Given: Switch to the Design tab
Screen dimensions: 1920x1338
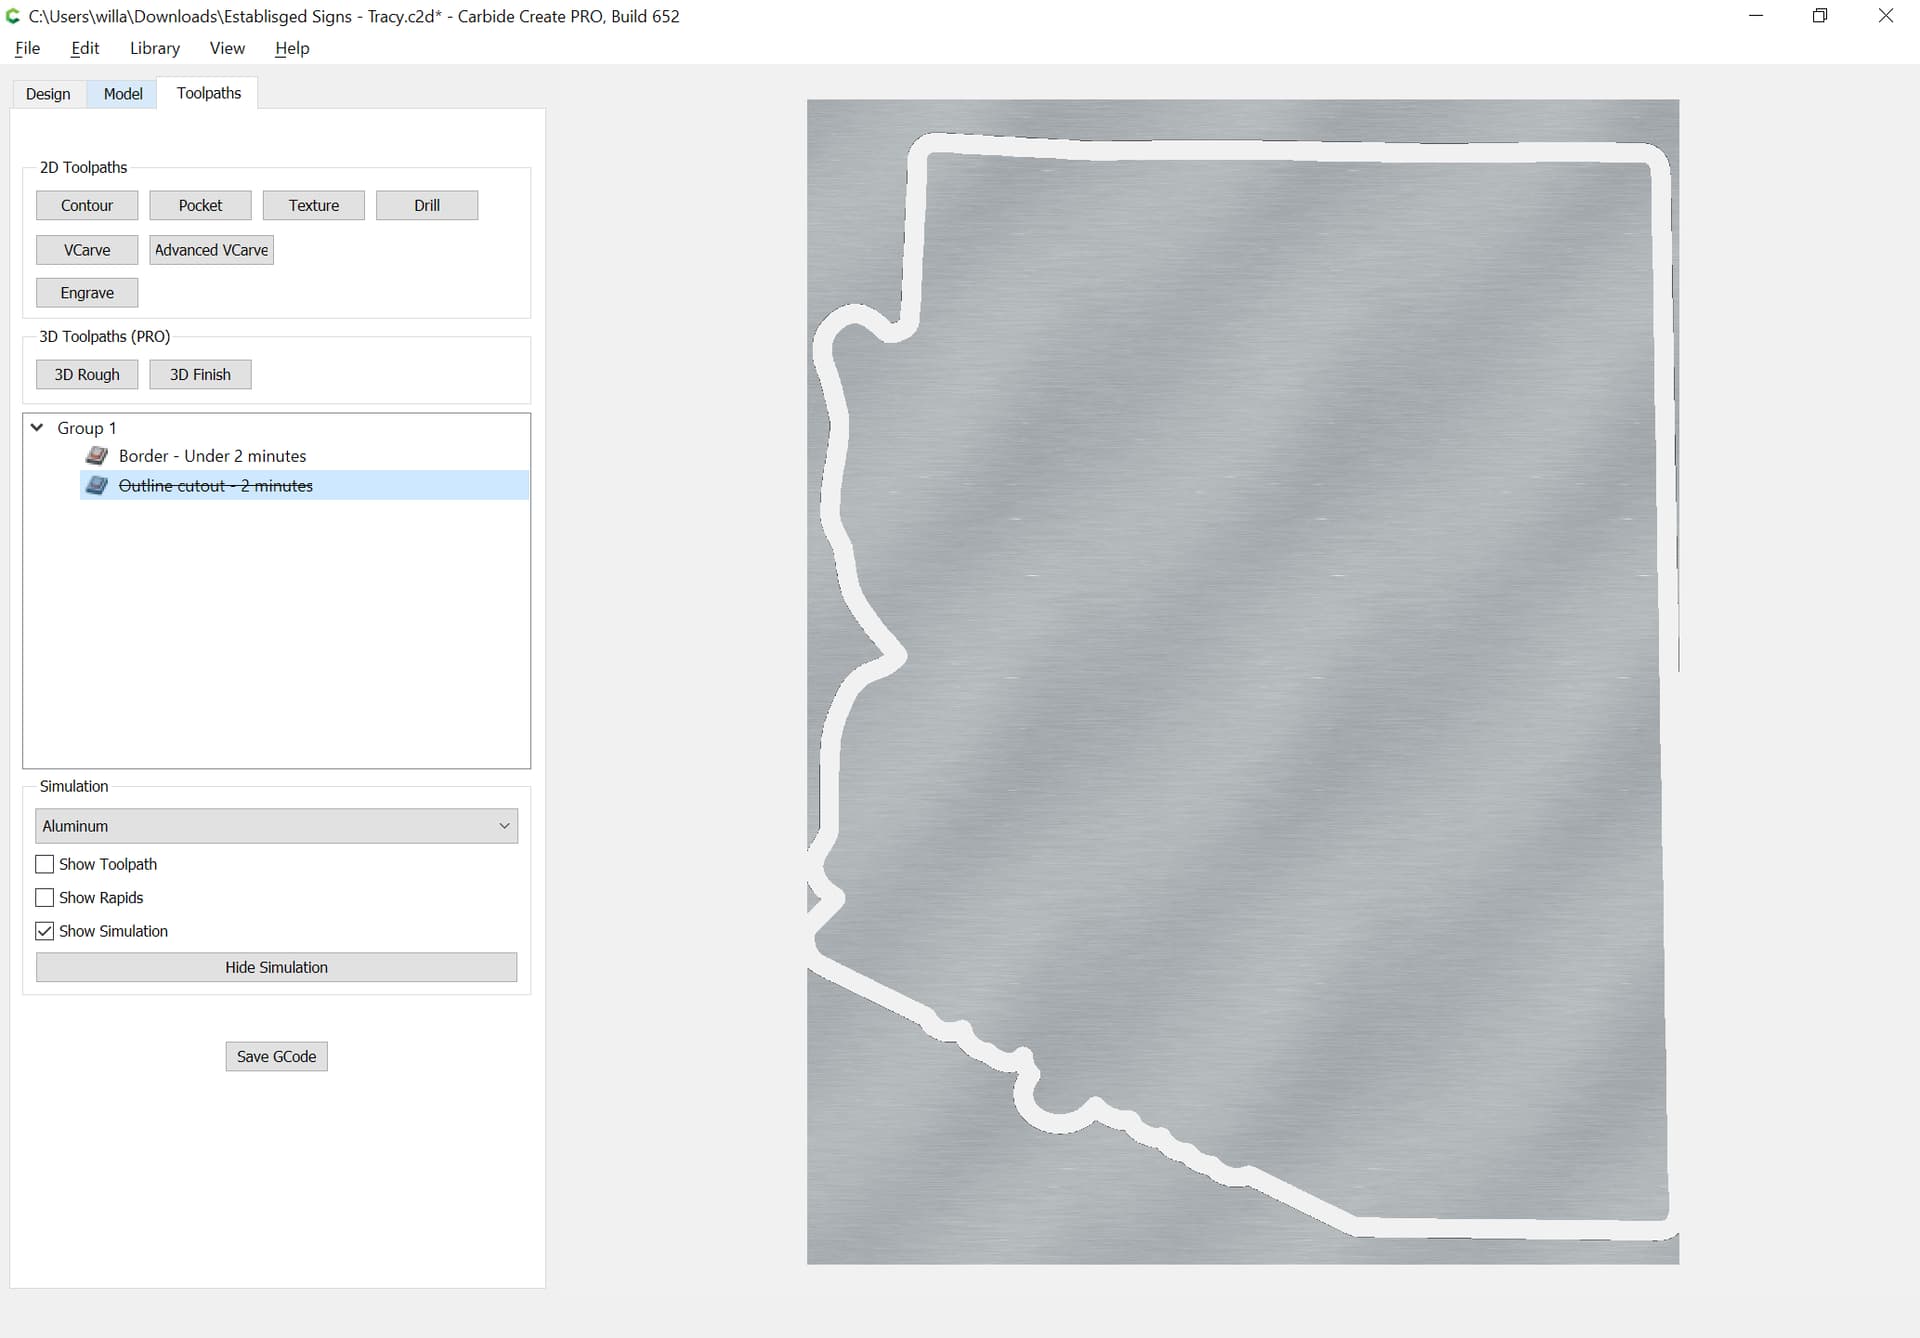Looking at the screenshot, I should click(x=48, y=94).
